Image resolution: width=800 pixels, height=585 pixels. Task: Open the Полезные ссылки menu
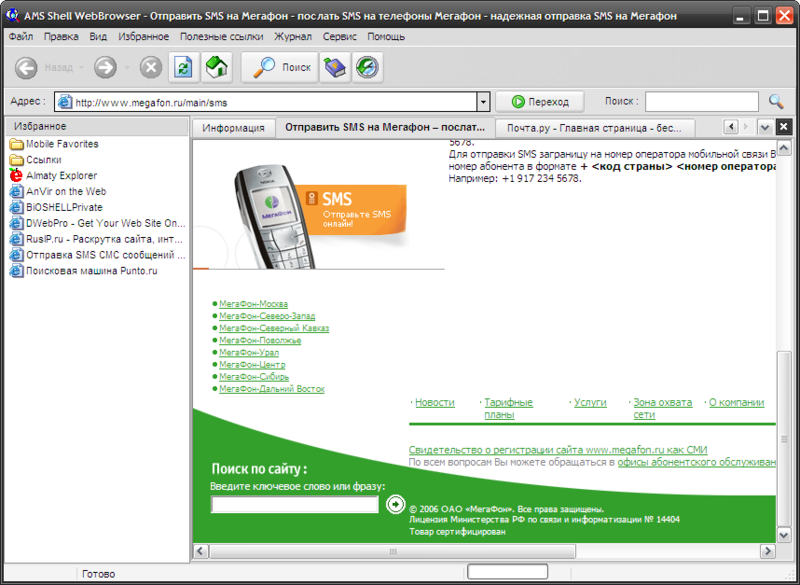click(x=221, y=37)
